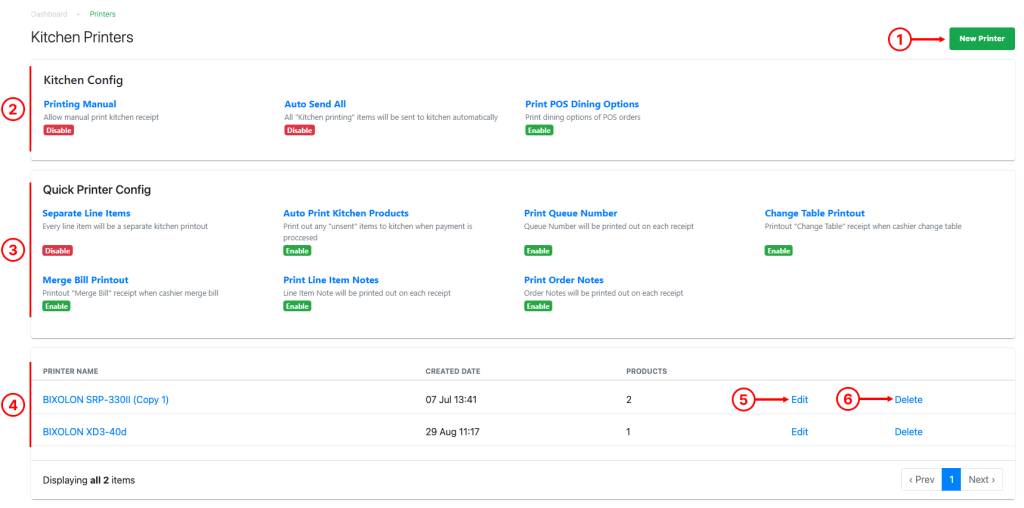The image size is (1024, 508).
Task: Toggle the Enable badge under Print Queue Number
Action: click(538, 251)
